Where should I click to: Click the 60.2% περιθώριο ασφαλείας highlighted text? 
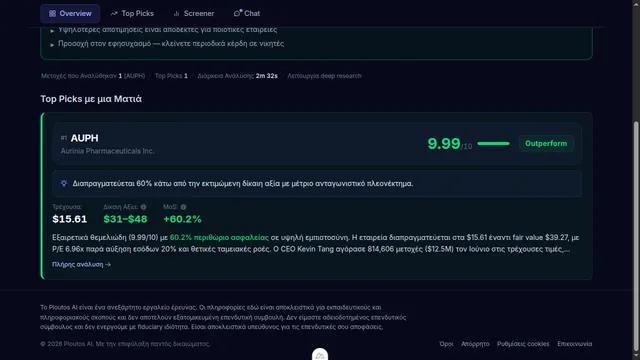[x=219, y=238]
